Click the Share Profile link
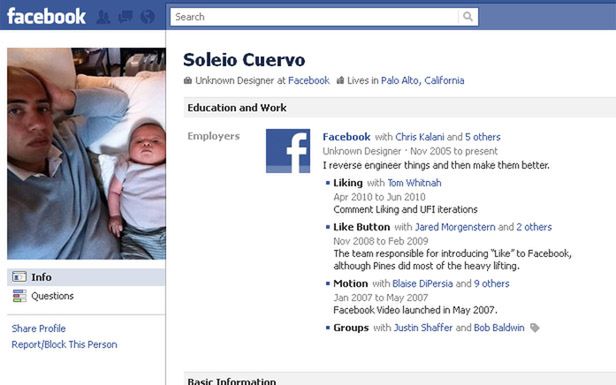The width and height of the screenshot is (616, 385). coord(38,328)
